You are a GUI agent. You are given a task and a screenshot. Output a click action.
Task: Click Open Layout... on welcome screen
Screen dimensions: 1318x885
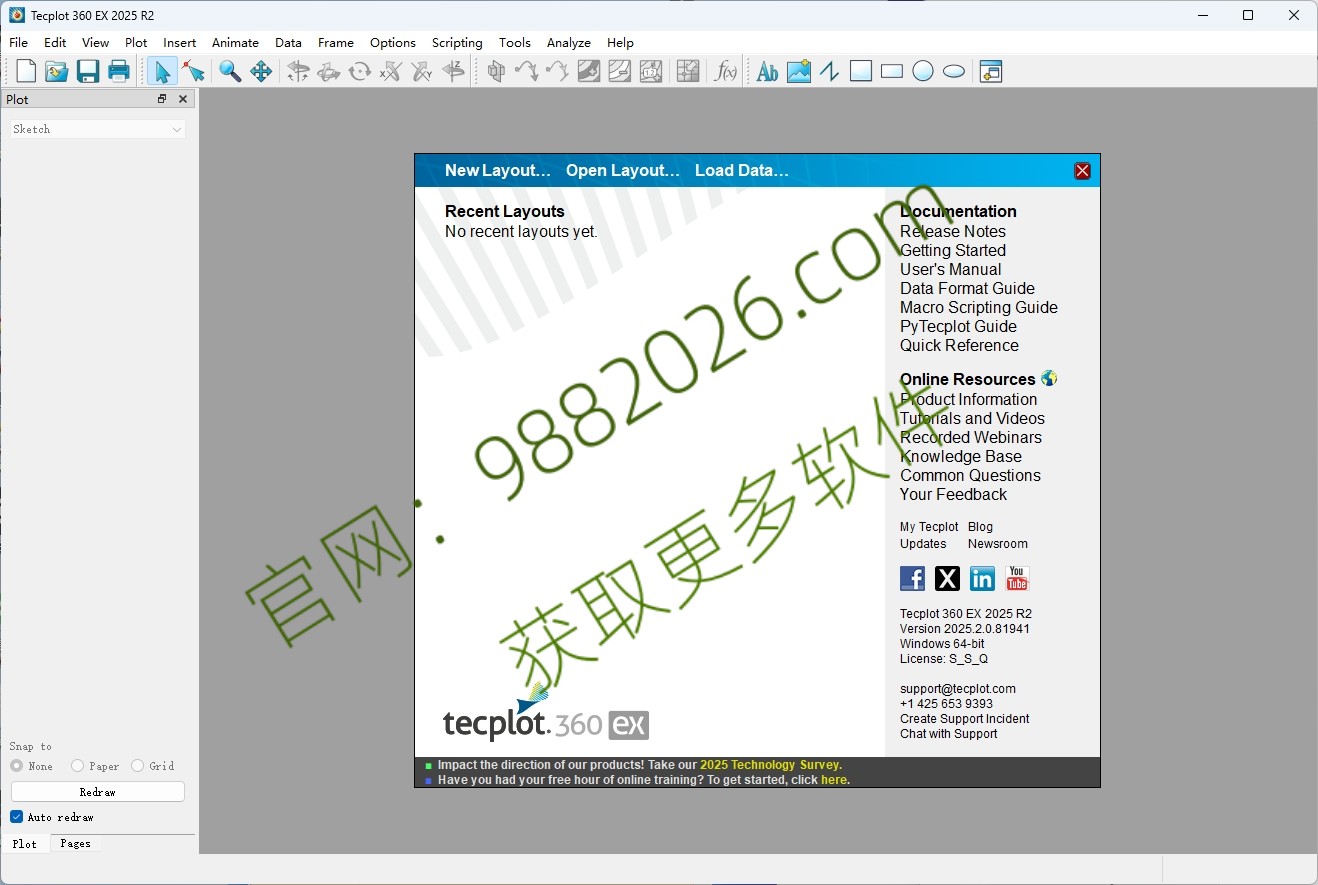(x=623, y=170)
